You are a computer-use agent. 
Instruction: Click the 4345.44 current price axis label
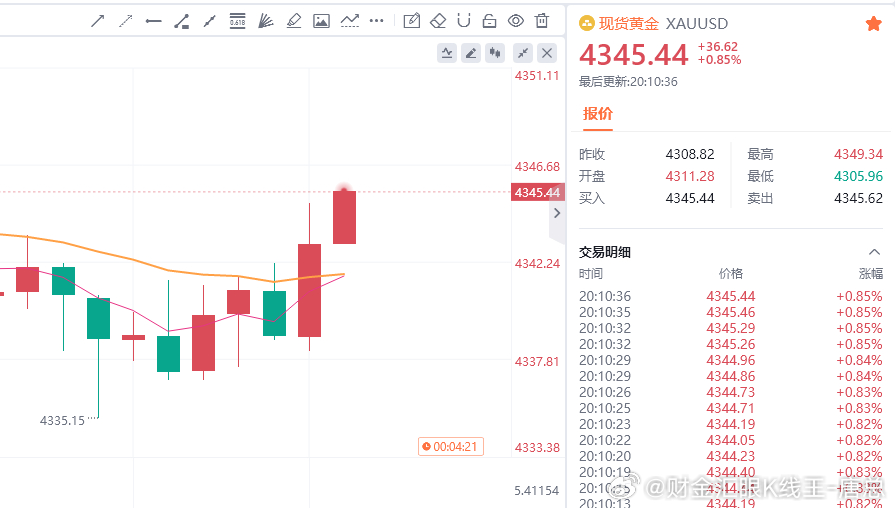click(x=538, y=192)
